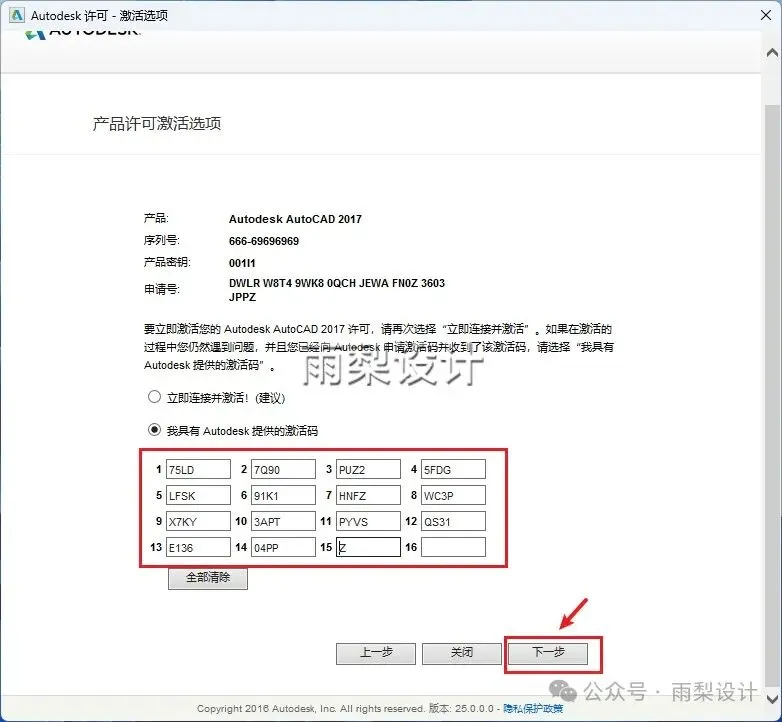782x722 pixels.
Task: Click the scrollbar up arrow
Action: tap(772, 52)
